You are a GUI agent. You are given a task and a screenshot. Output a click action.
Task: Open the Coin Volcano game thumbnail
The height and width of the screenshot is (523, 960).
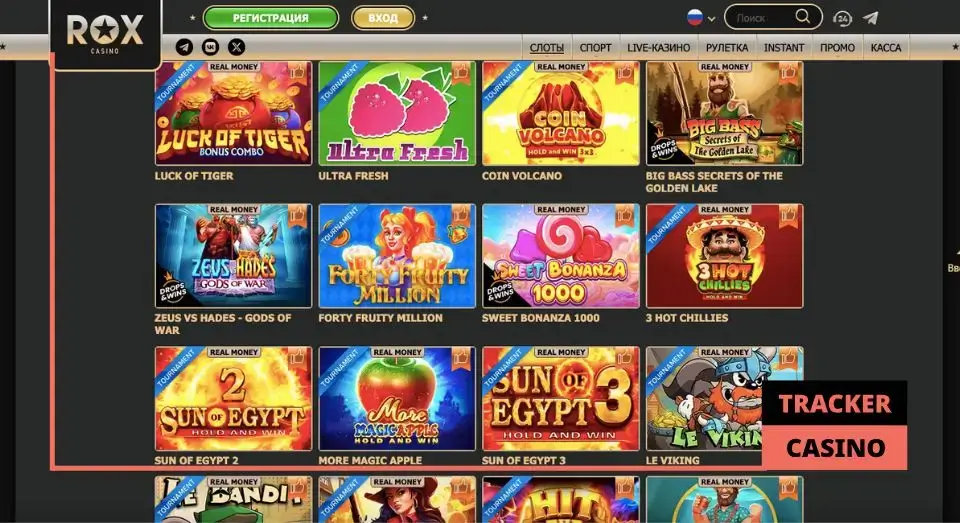click(561, 113)
